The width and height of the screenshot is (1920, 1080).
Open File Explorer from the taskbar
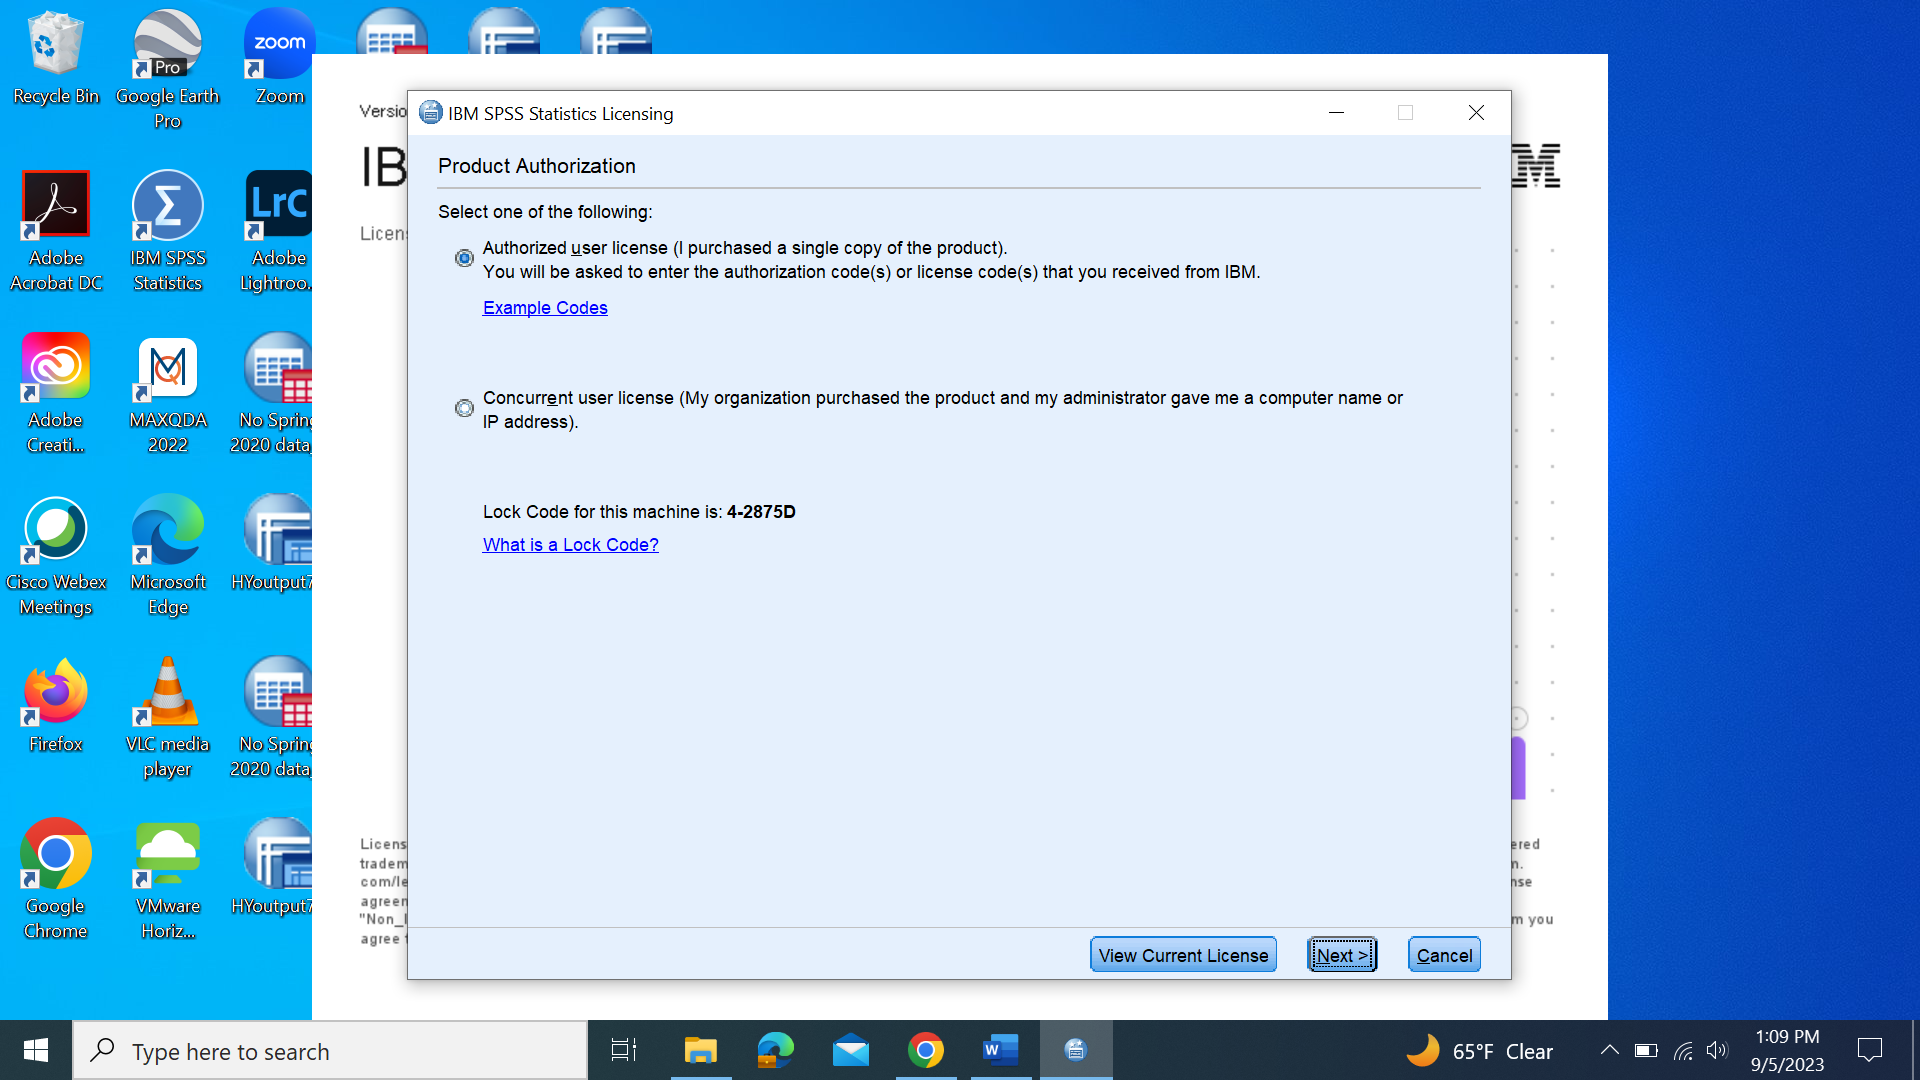click(700, 1050)
